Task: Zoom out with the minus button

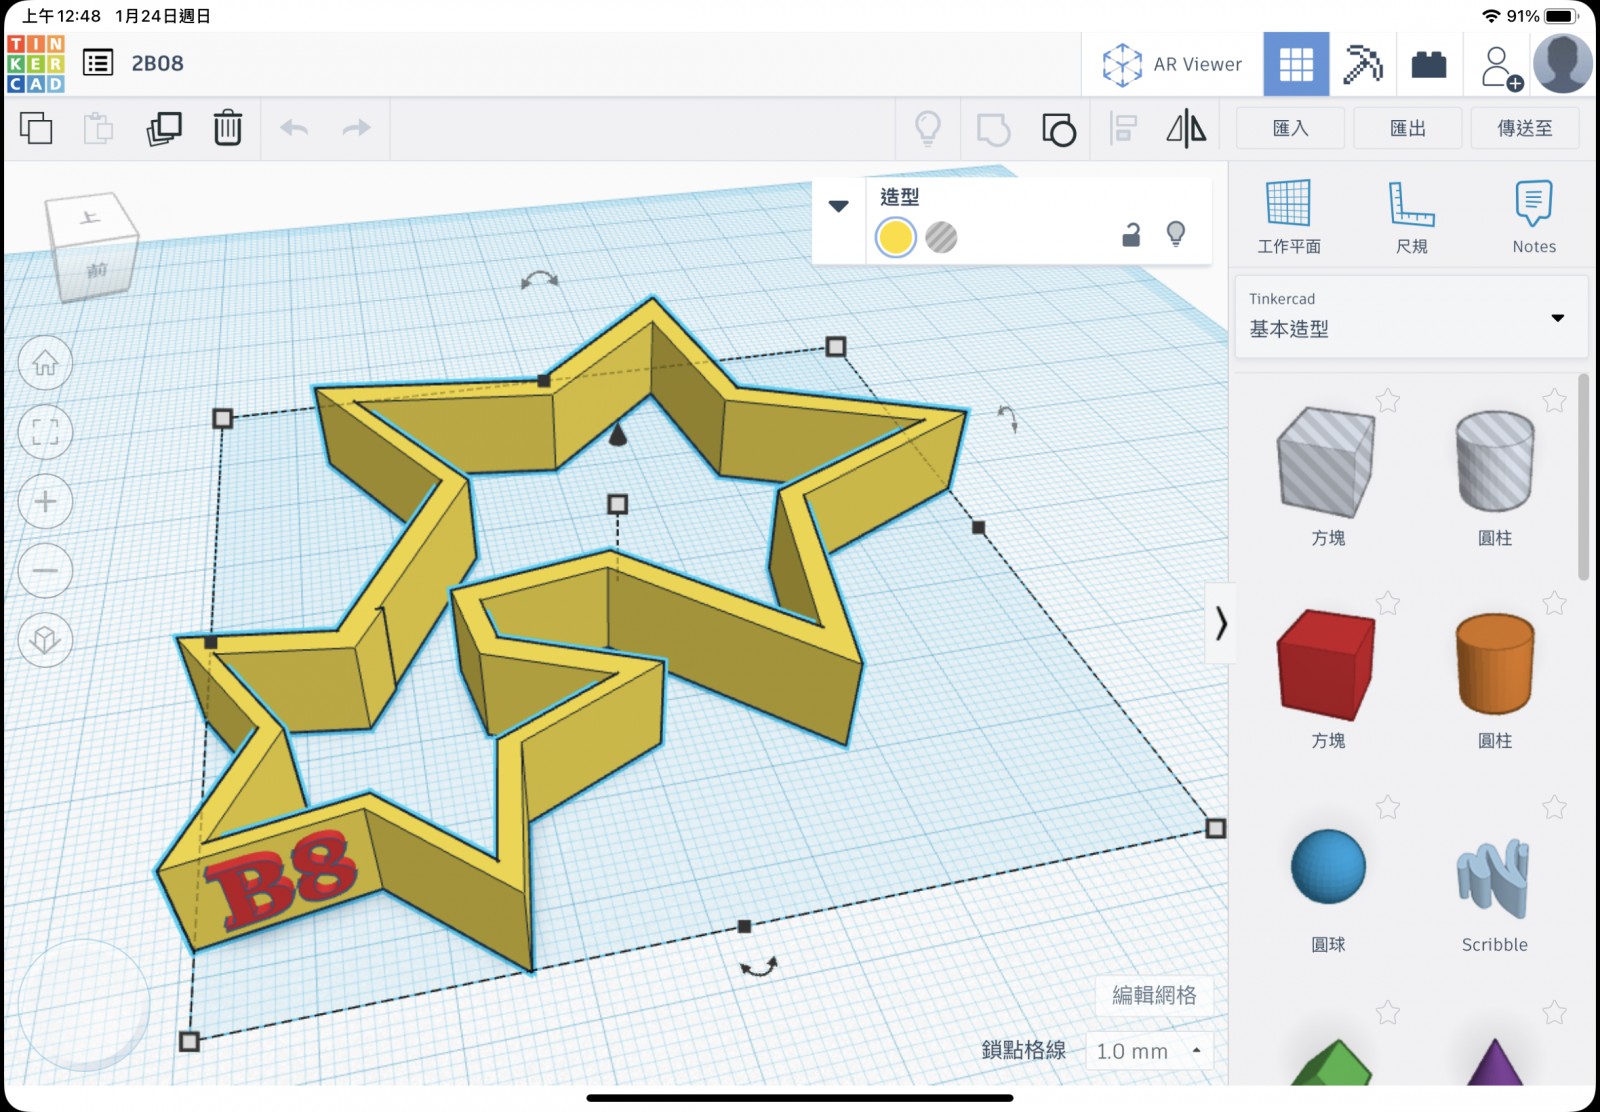Action: pos(45,570)
